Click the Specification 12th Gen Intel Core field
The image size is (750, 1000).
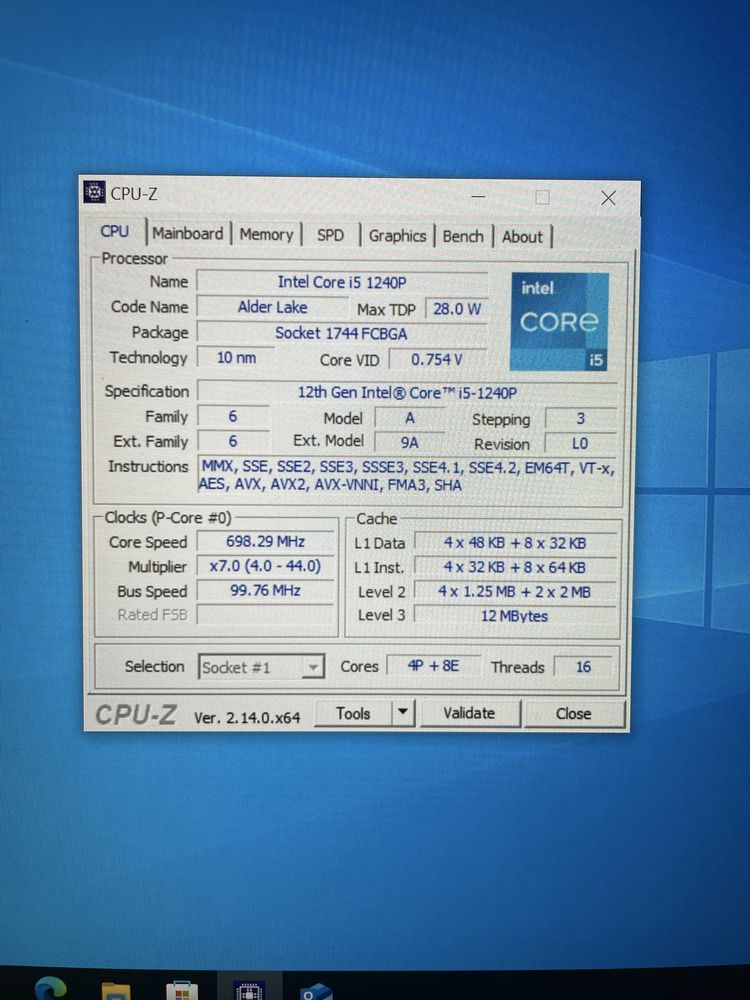click(x=407, y=392)
